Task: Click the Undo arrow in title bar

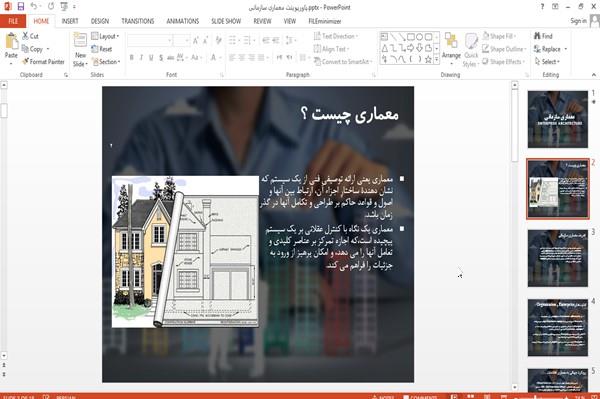Action: click(34, 7)
